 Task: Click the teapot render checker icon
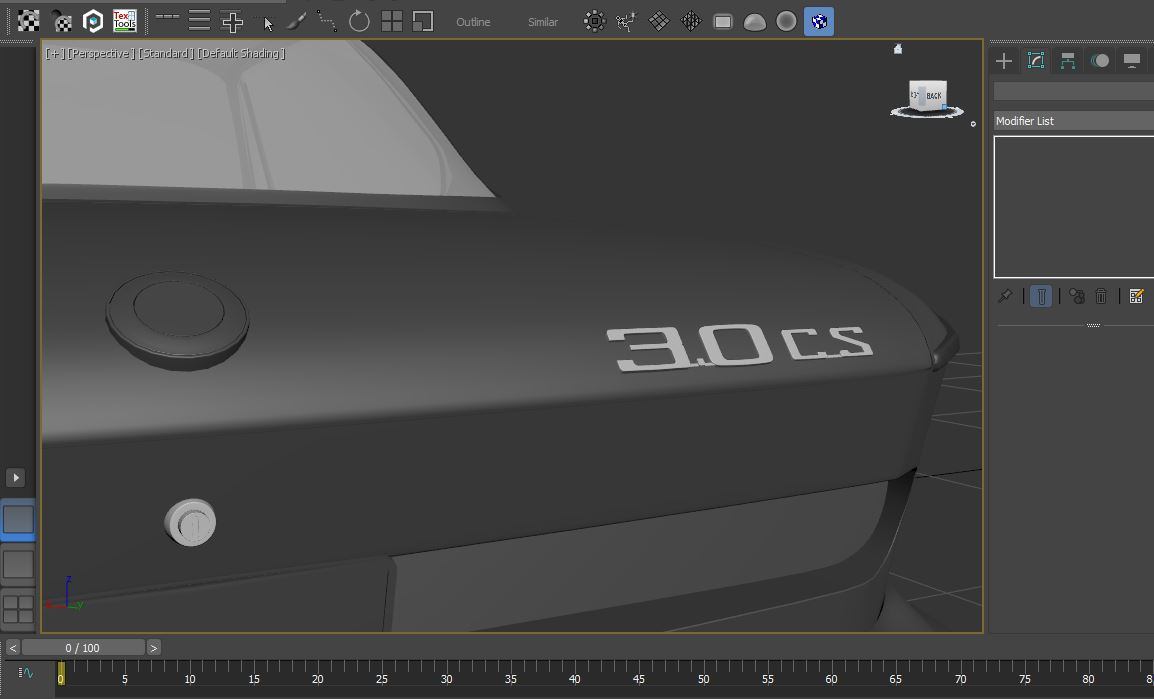[62, 21]
